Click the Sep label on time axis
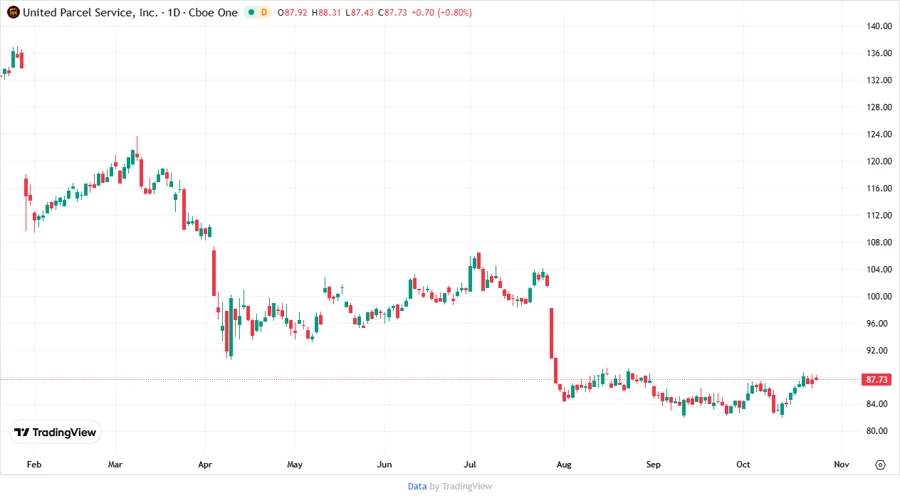The image size is (900, 498). click(x=653, y=464)
